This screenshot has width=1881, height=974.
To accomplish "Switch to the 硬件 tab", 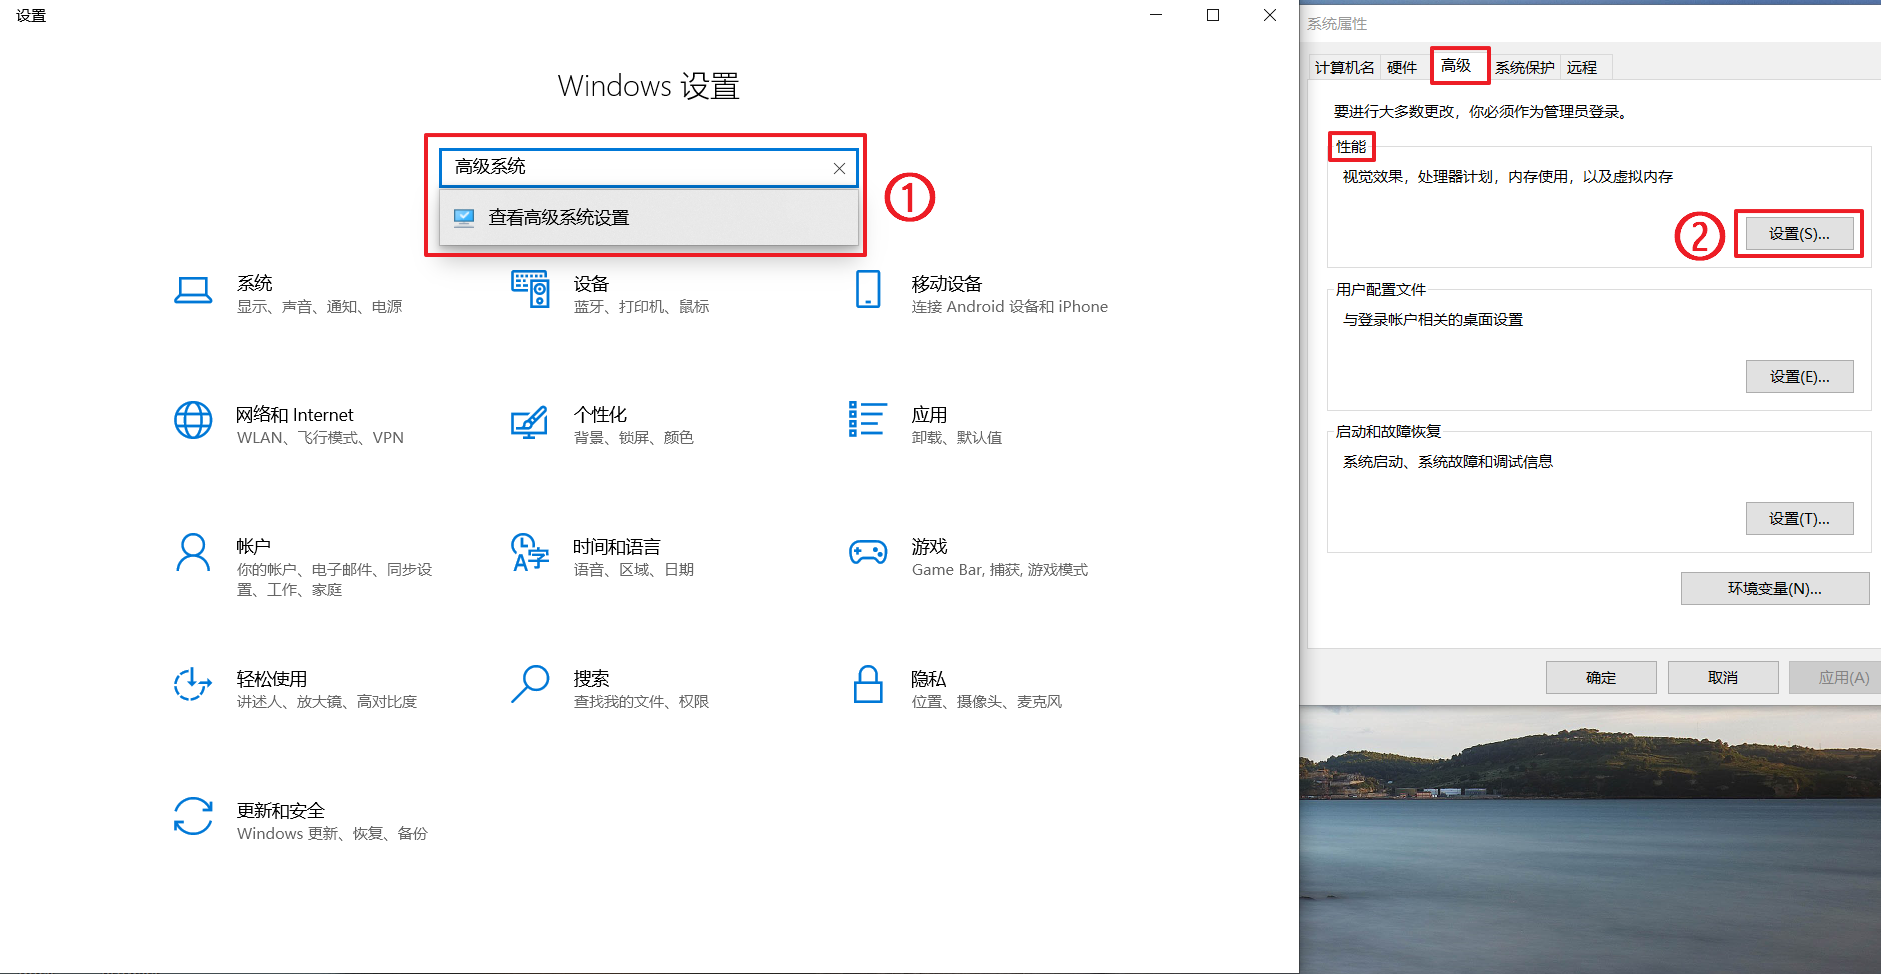I will [1402, 67].
